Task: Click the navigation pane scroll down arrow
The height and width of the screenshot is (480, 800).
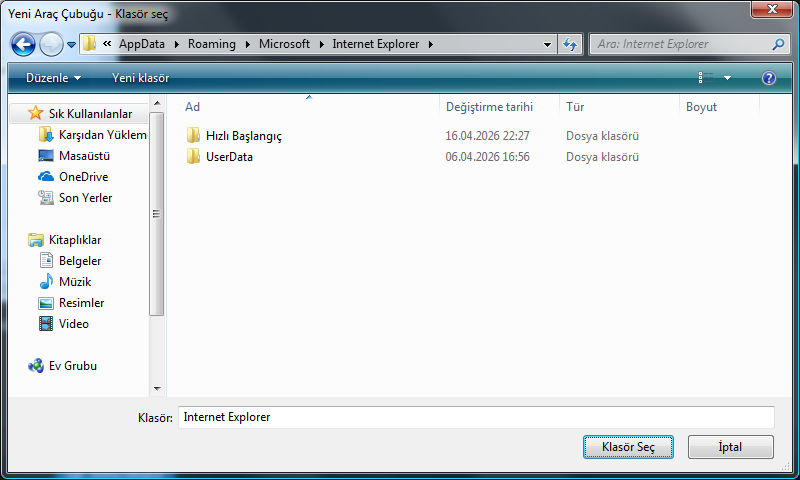Action: pos(157,389)
